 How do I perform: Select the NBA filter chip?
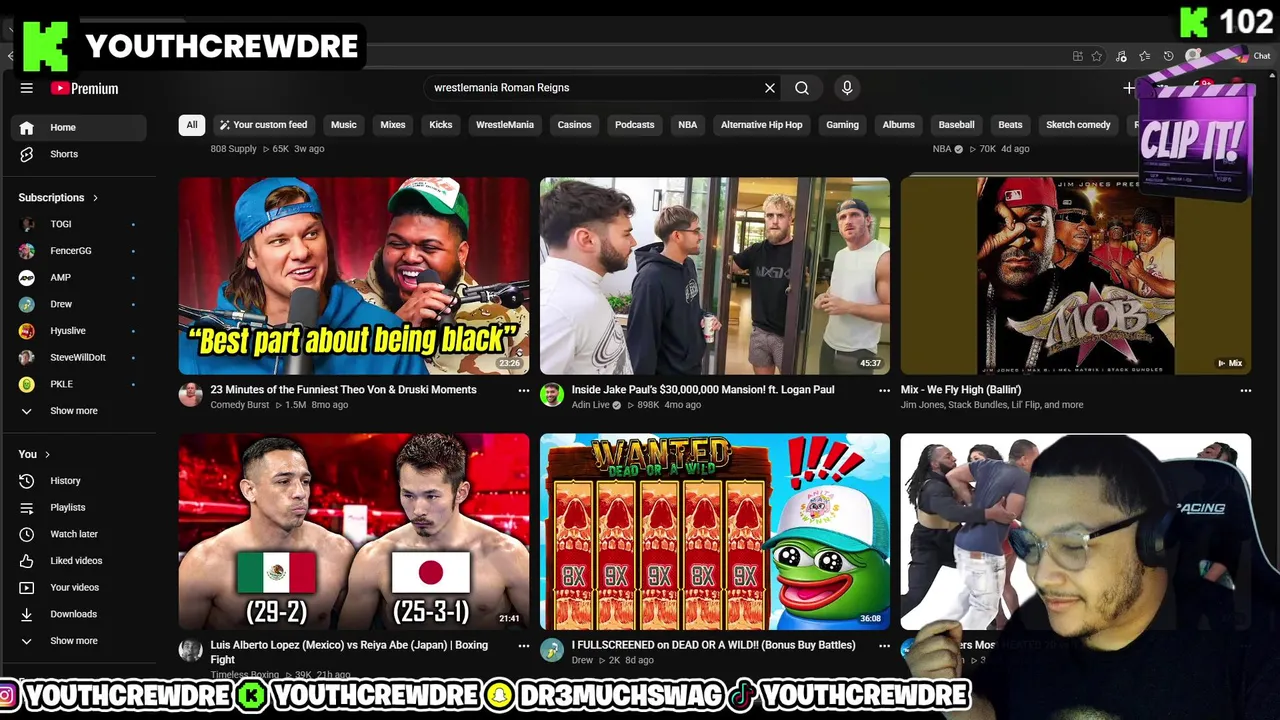[x=688, y=125]
